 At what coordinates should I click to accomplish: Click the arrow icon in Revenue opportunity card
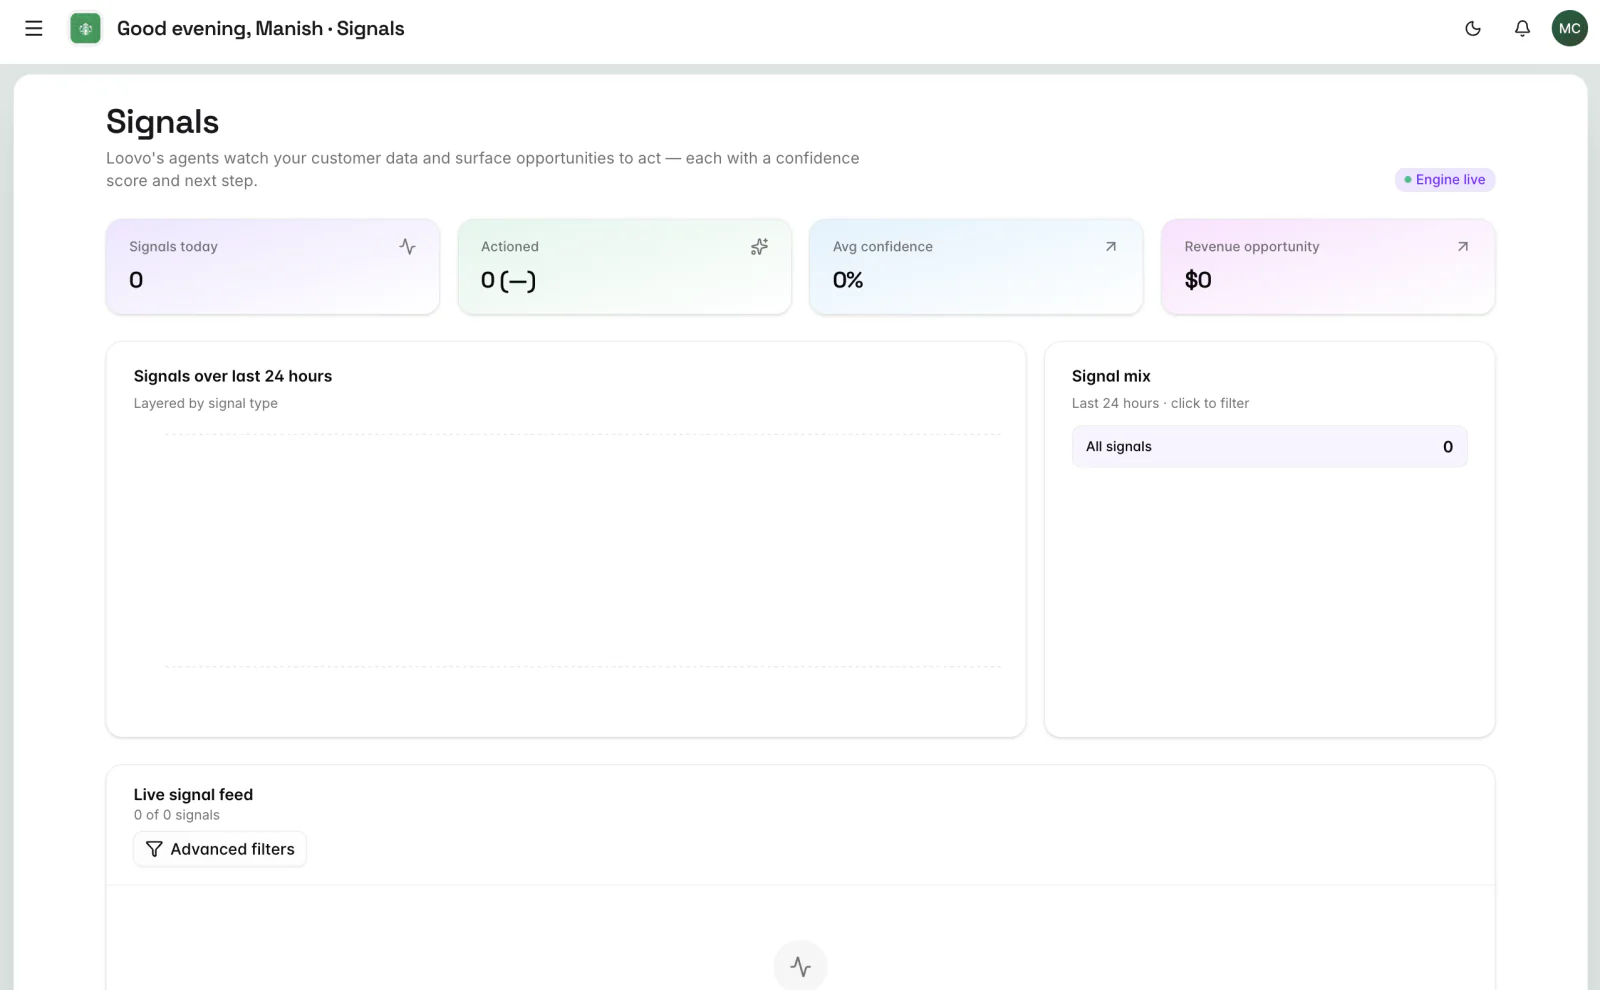point(1463,246)
